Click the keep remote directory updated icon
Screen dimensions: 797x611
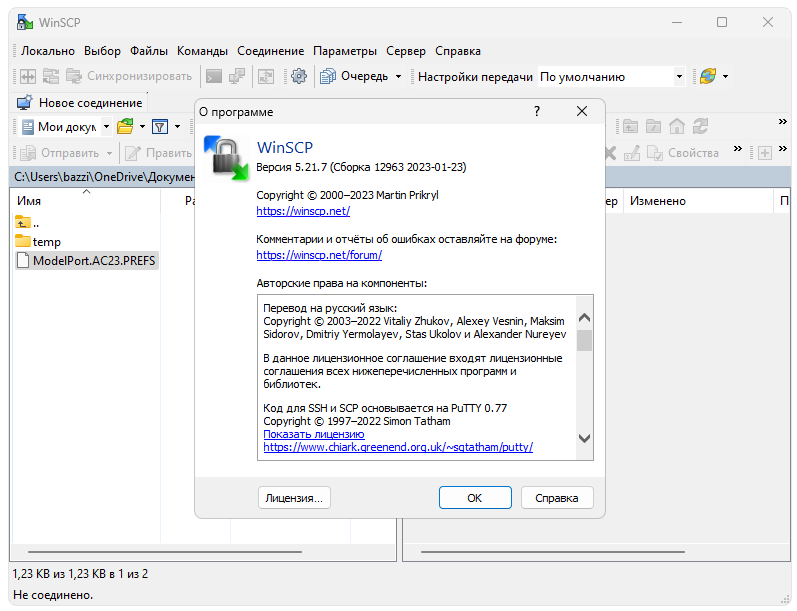point(266,77)
